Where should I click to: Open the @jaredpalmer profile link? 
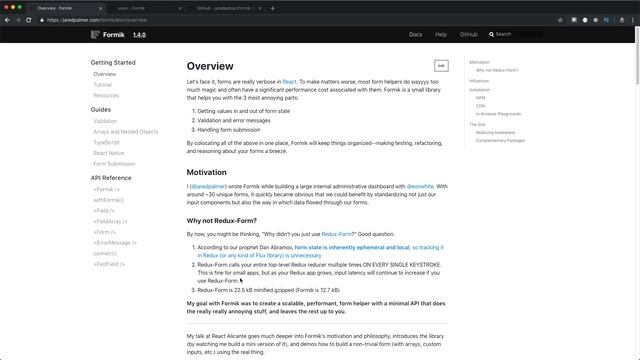(208, 187)
